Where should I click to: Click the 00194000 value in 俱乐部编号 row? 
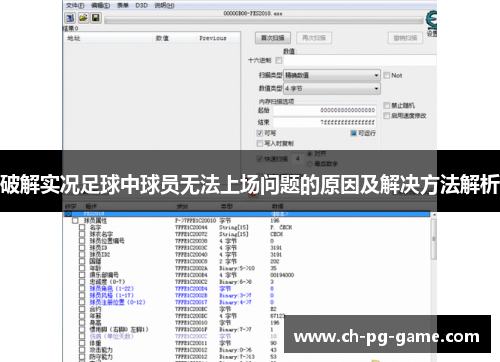[282, 275]
